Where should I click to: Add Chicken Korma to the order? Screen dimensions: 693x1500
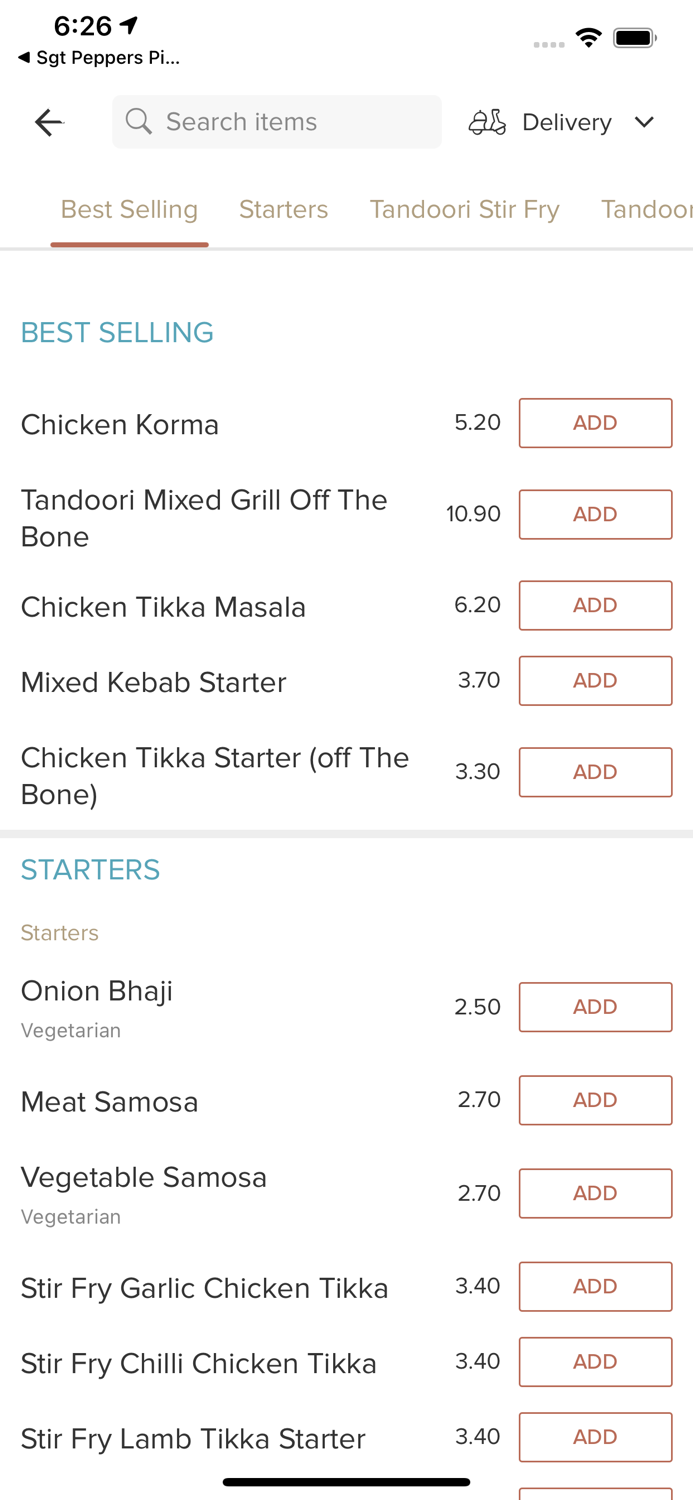(595, 422)
